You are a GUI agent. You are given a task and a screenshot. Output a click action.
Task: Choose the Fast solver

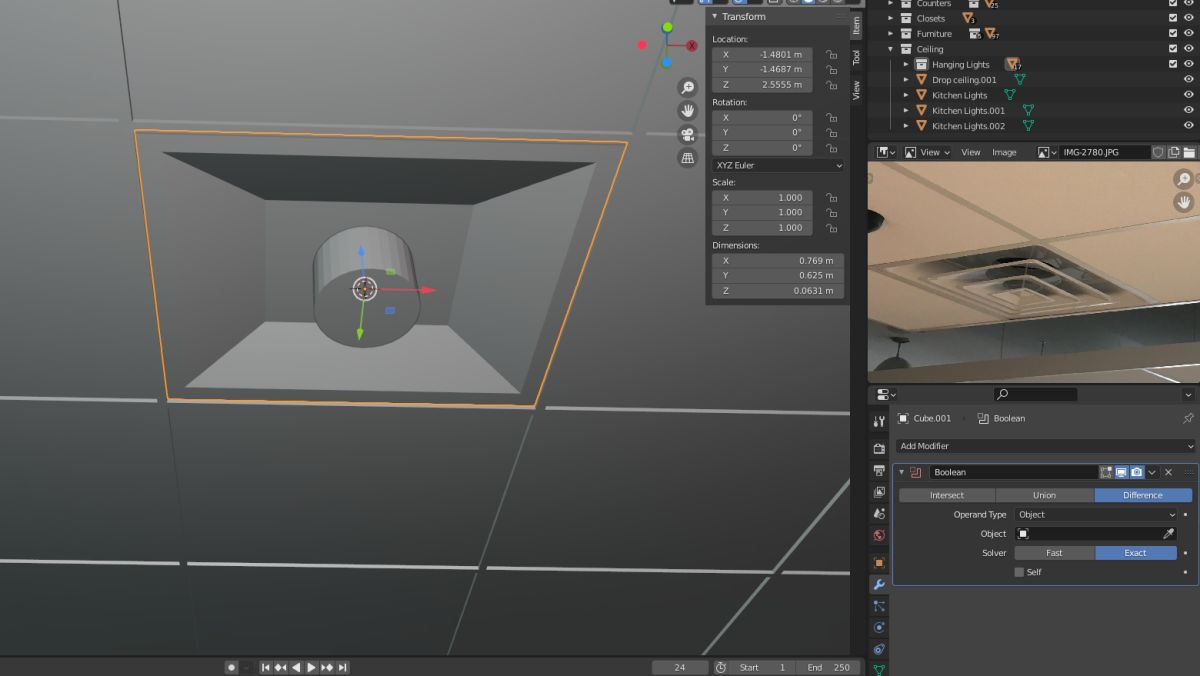(x=1054, y=553)
